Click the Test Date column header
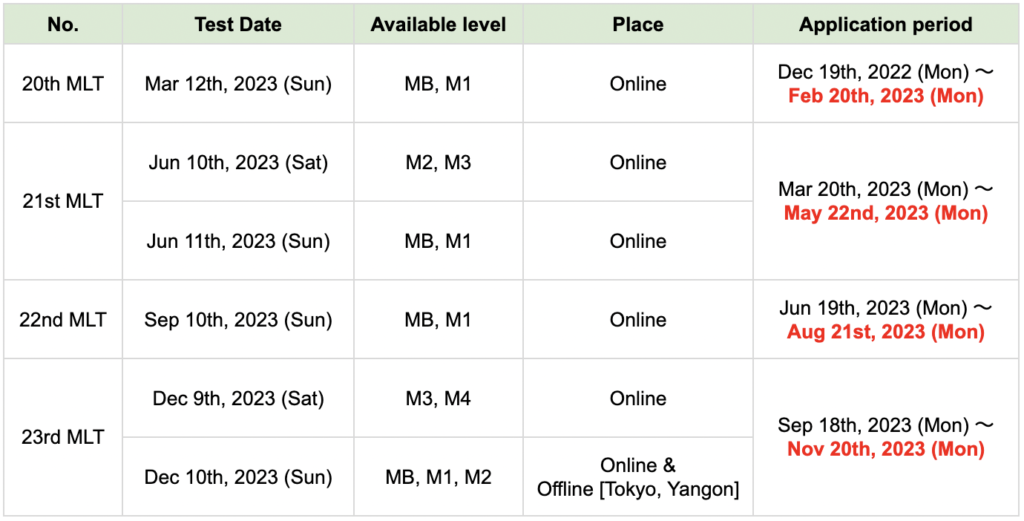The height and width of the screenshot is (521, 1024). 238,25
